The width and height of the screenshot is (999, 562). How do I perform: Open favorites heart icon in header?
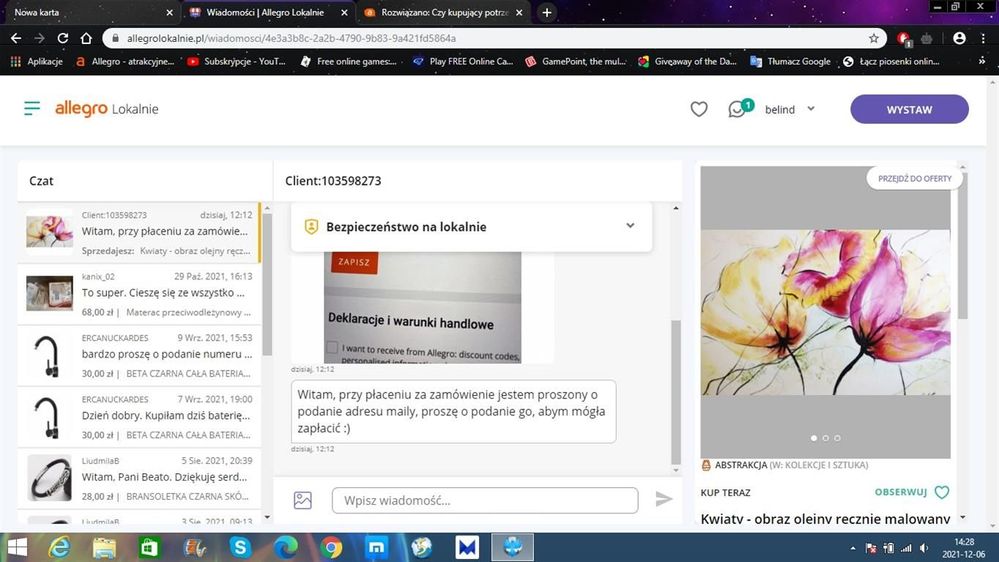pyautogui.click(x=699, y=109)
